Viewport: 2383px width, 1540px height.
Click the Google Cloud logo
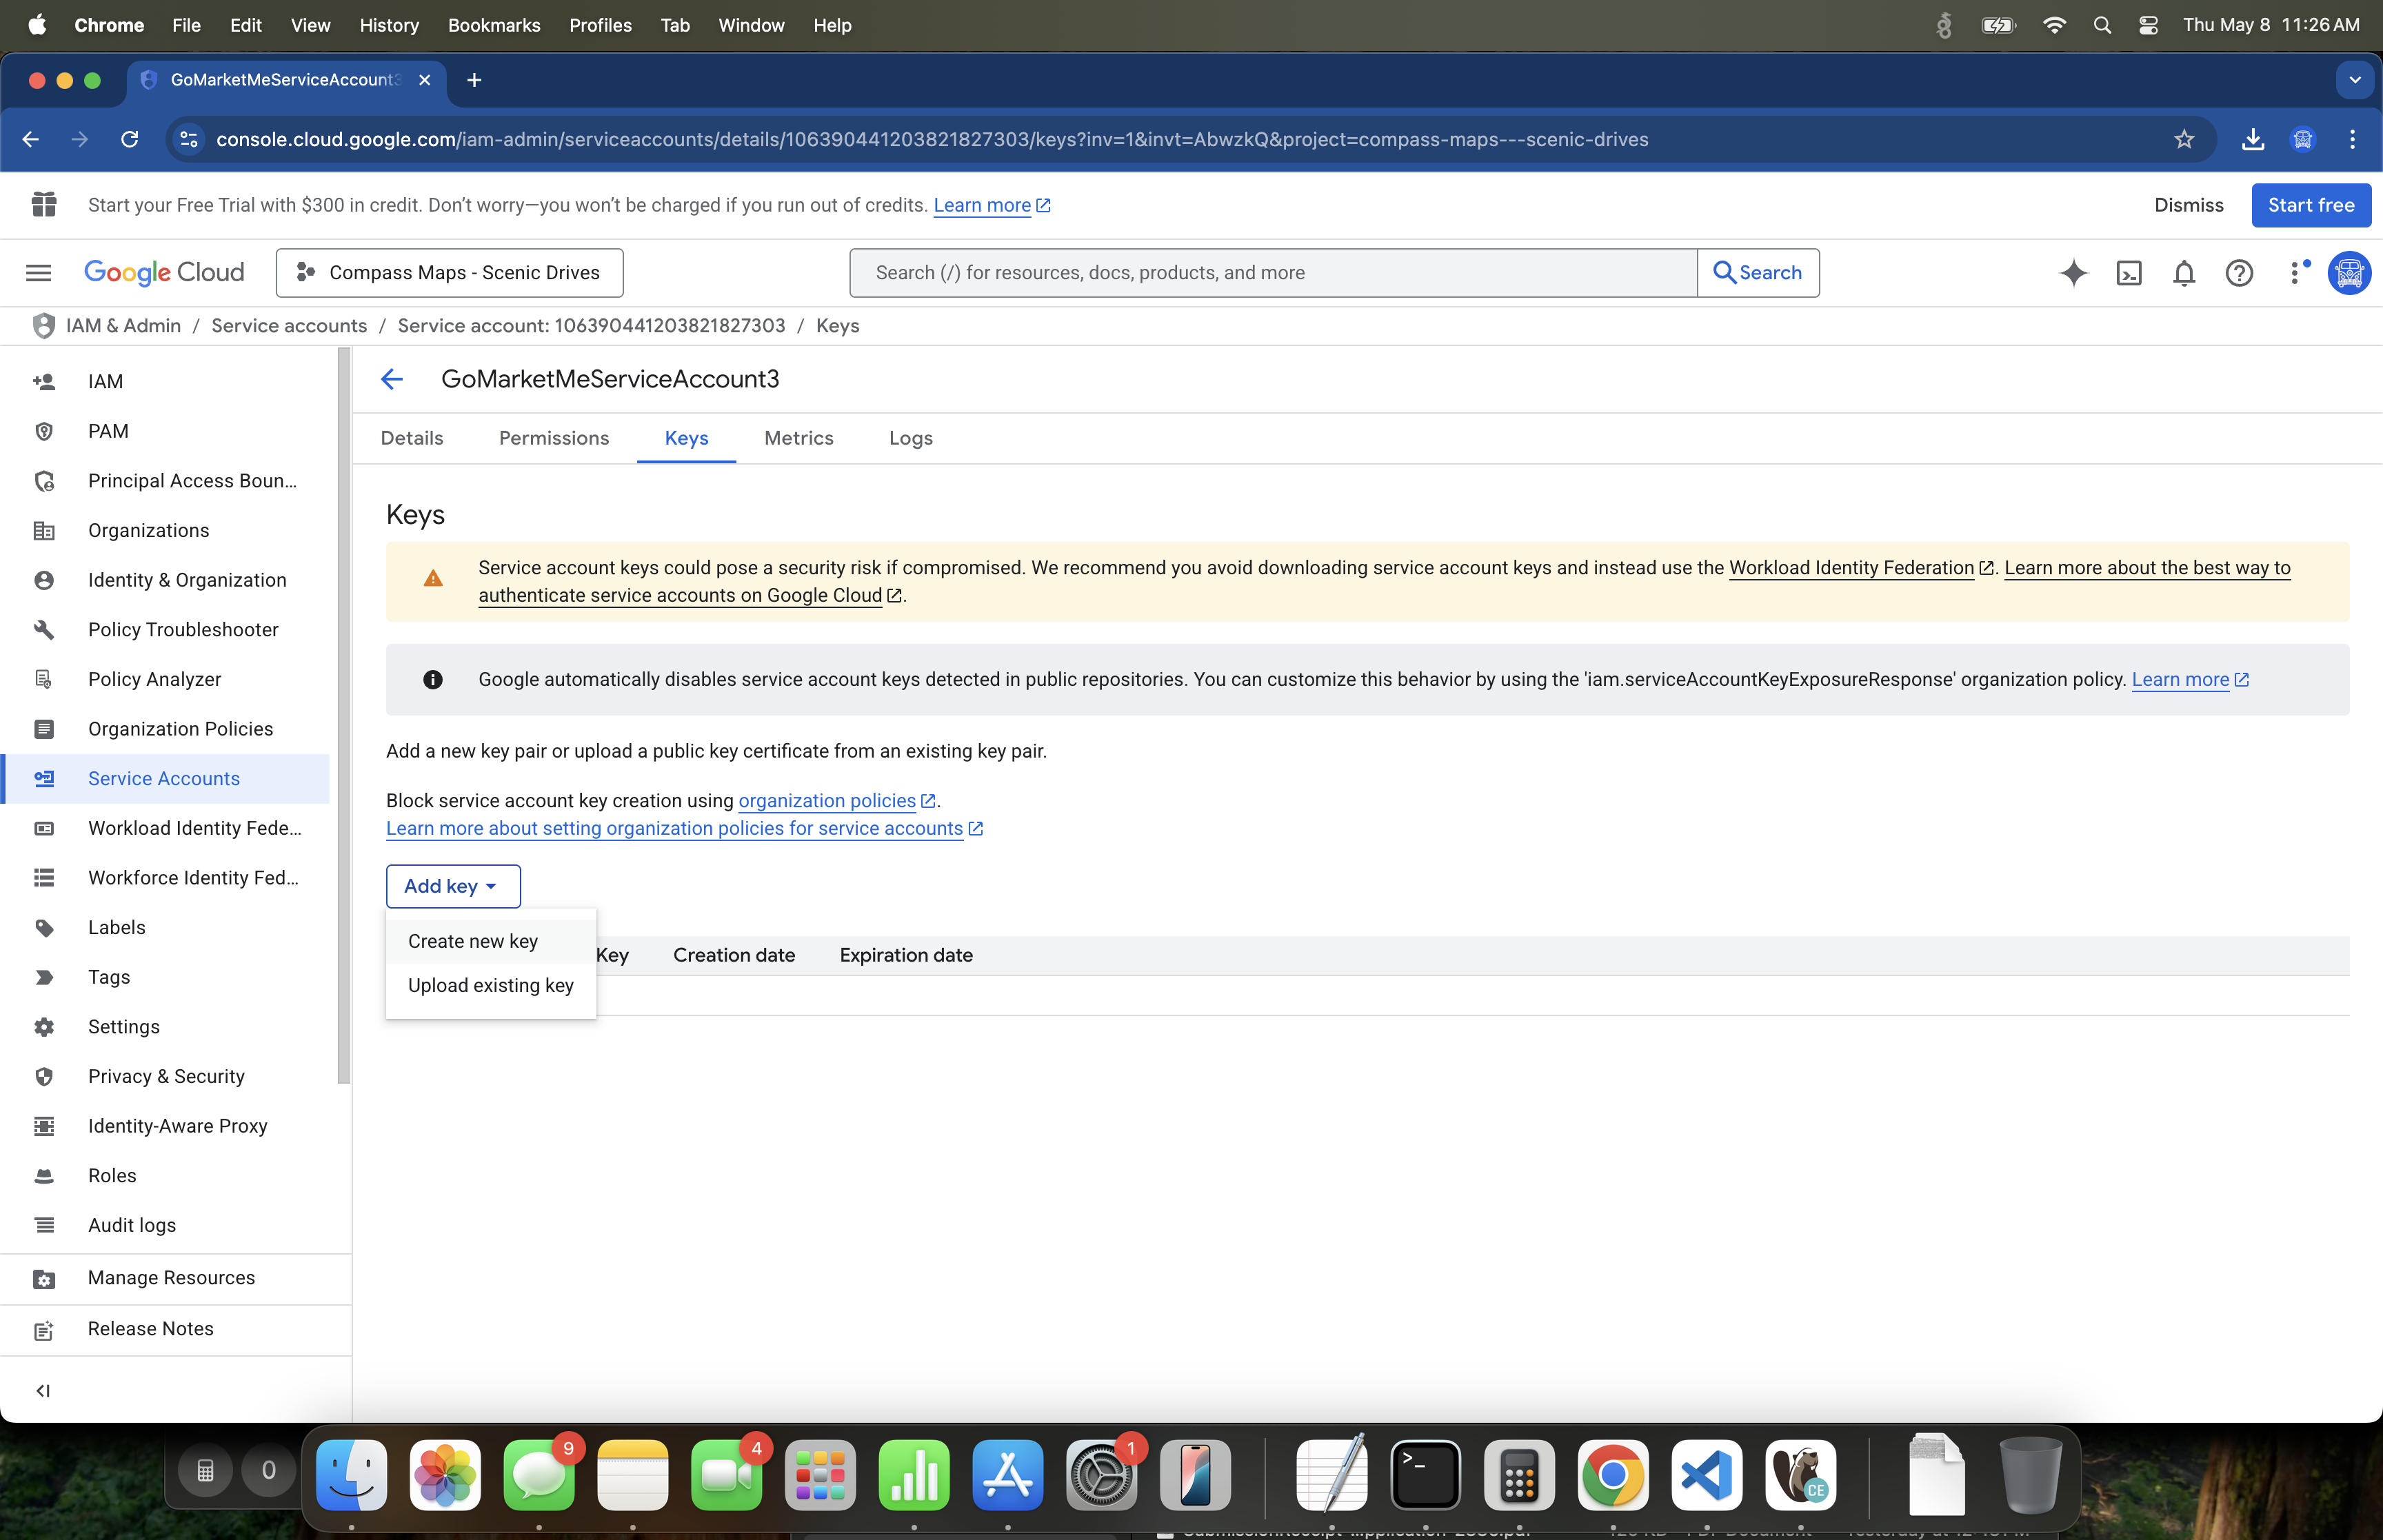click(x=164, y=272)
